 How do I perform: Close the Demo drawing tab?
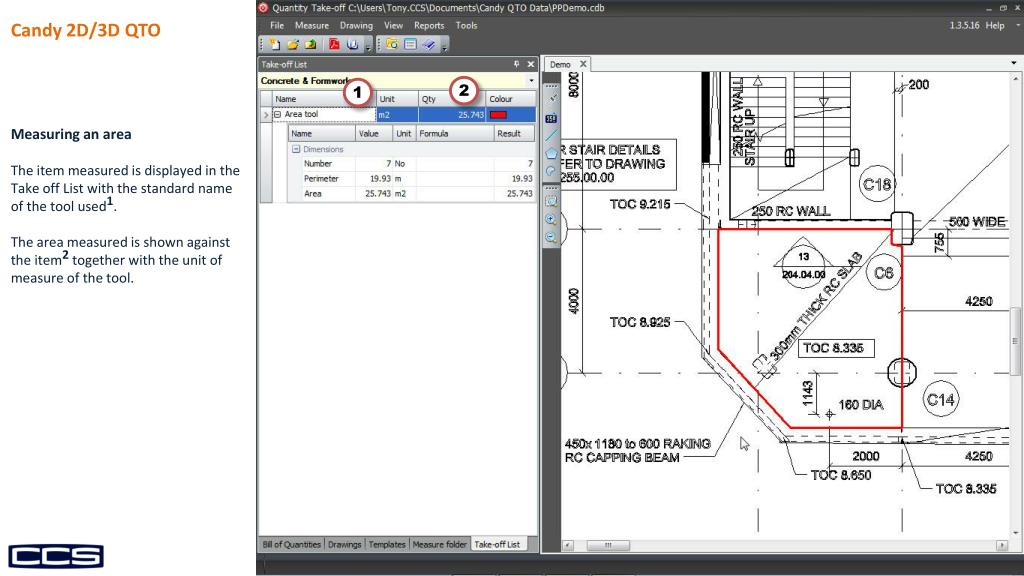click(583, 64)
